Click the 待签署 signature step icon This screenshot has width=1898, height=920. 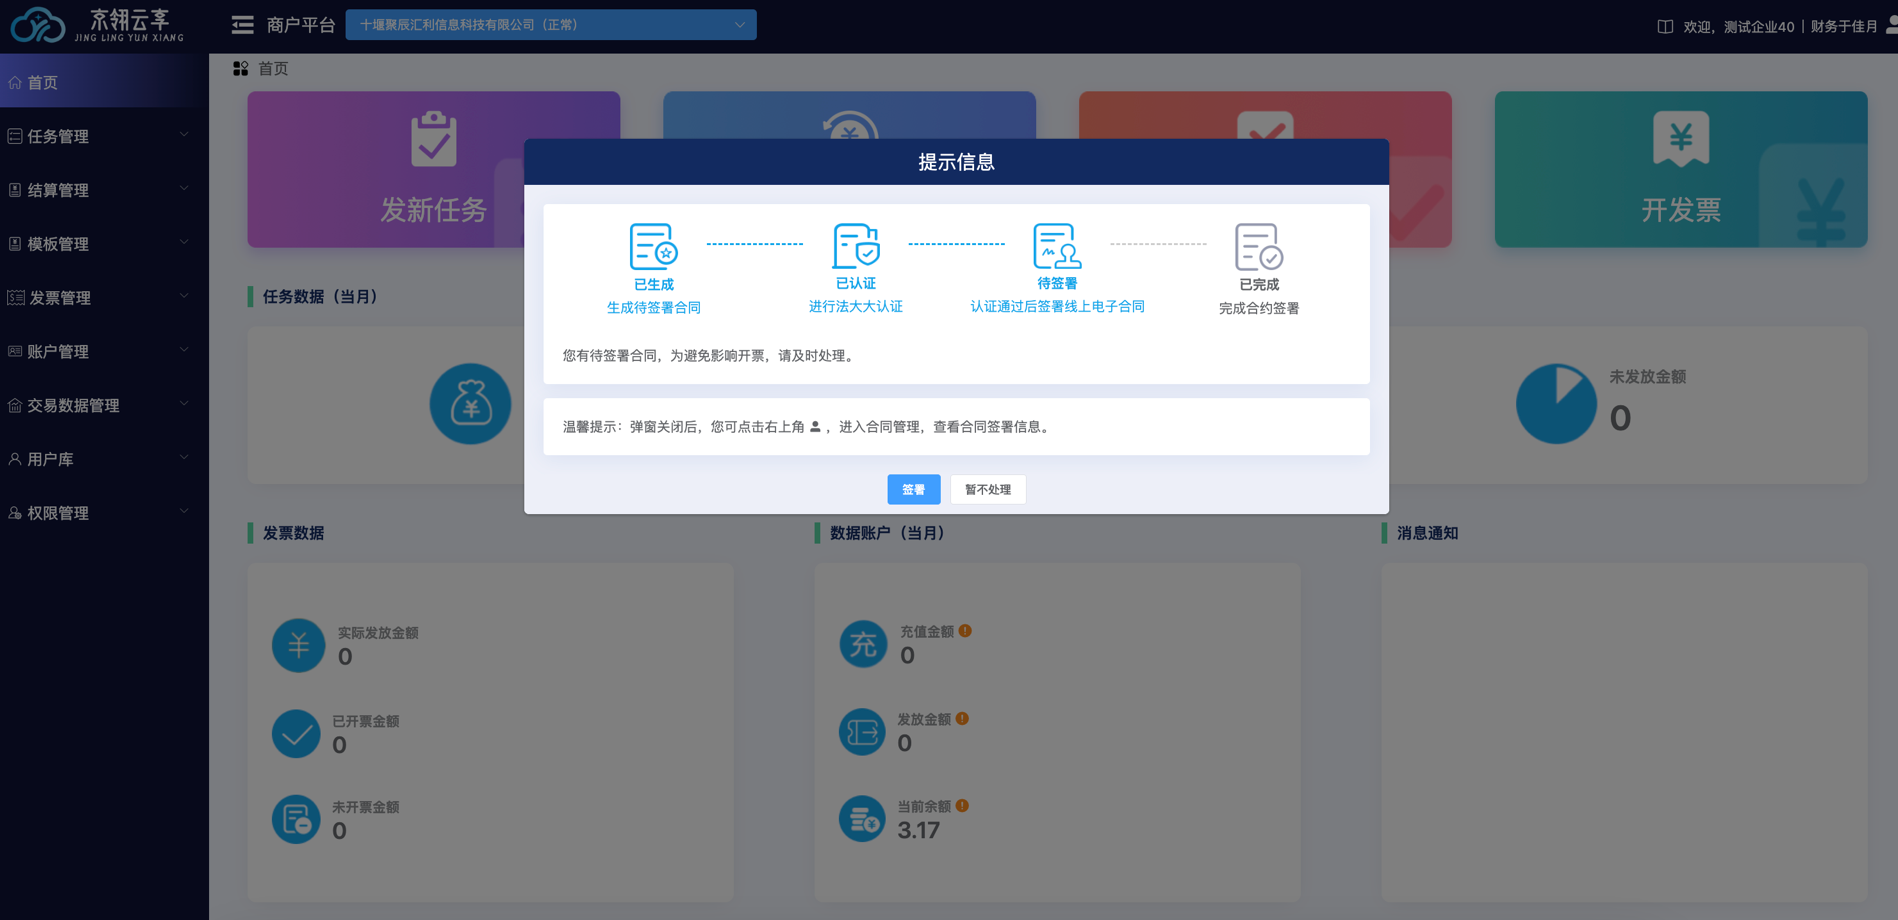coord(1056,246)
